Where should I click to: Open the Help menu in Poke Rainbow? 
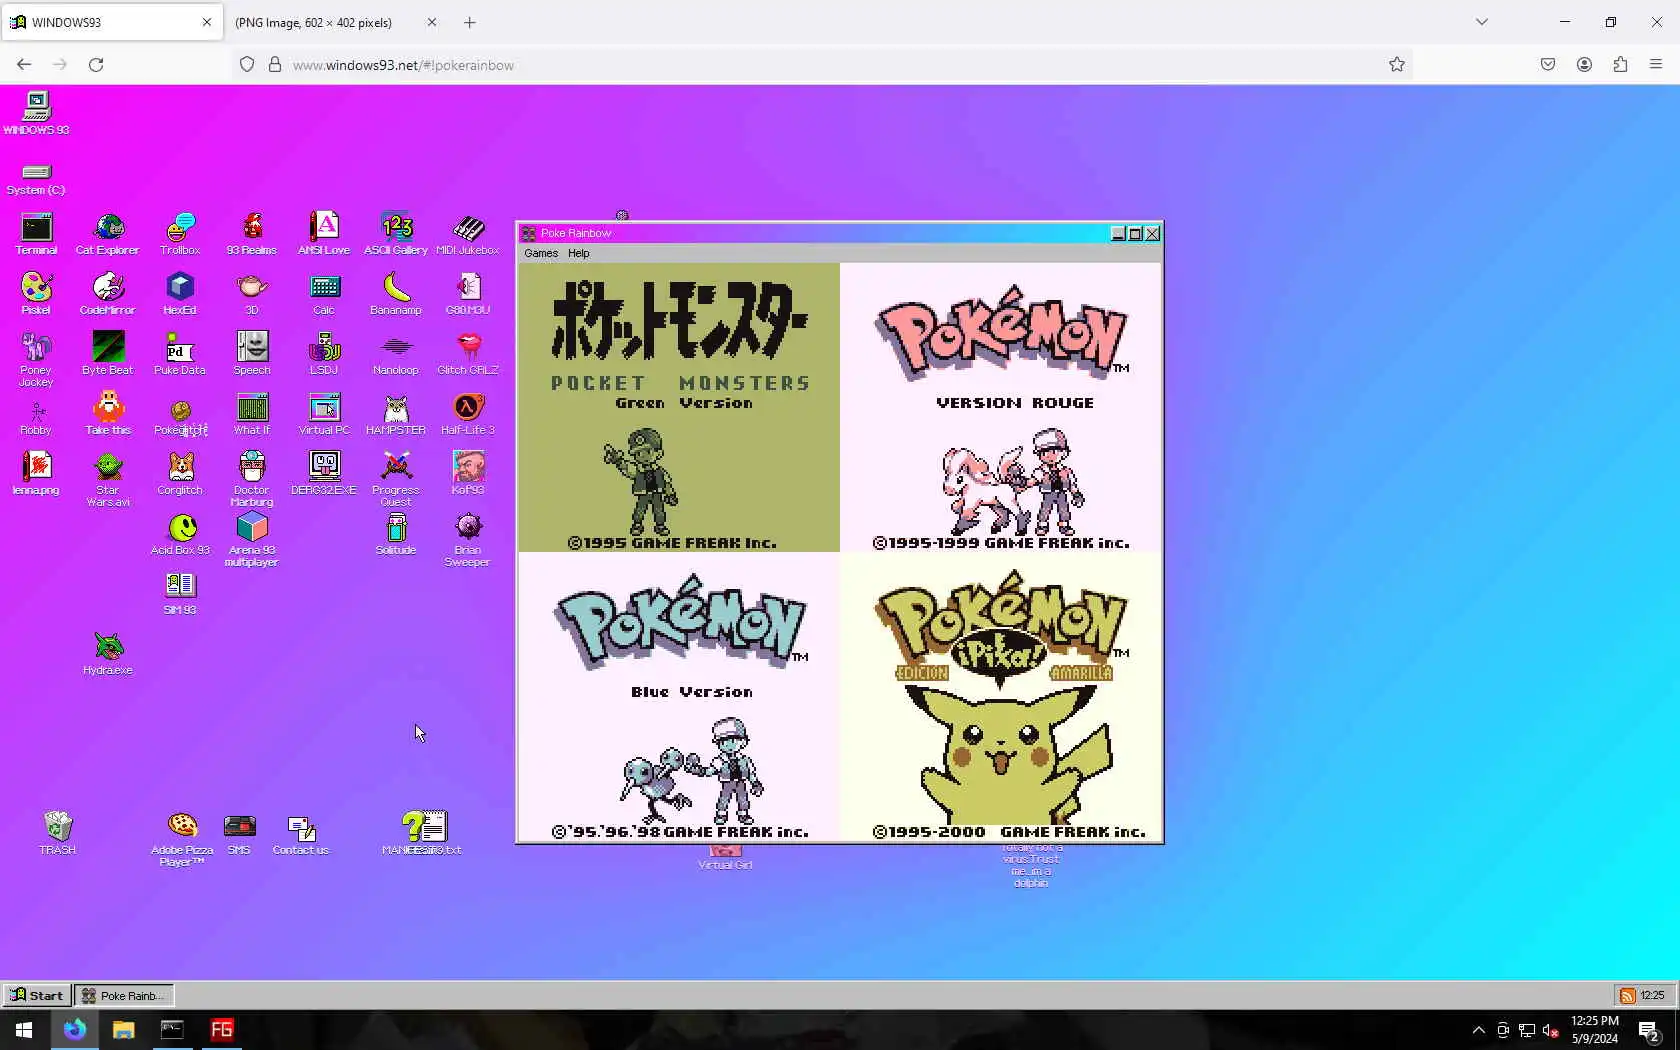click(579, 253)
